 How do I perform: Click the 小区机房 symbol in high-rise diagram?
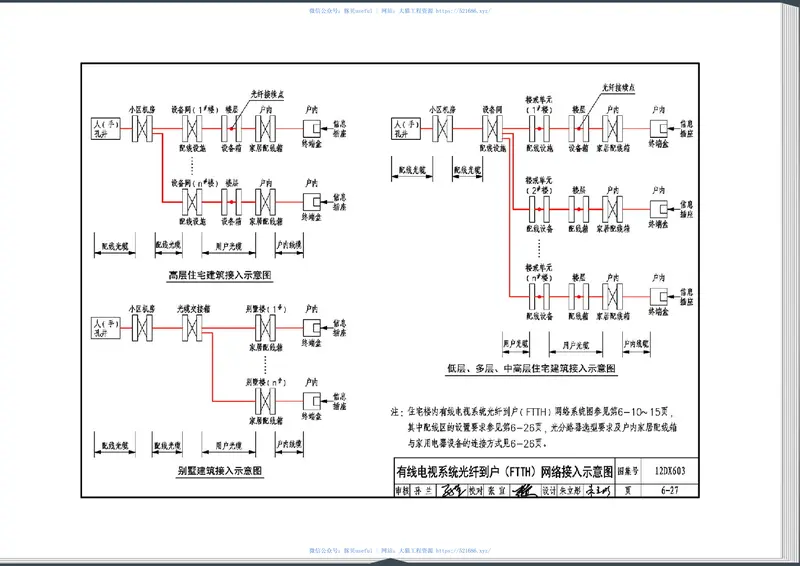point(140,129)
